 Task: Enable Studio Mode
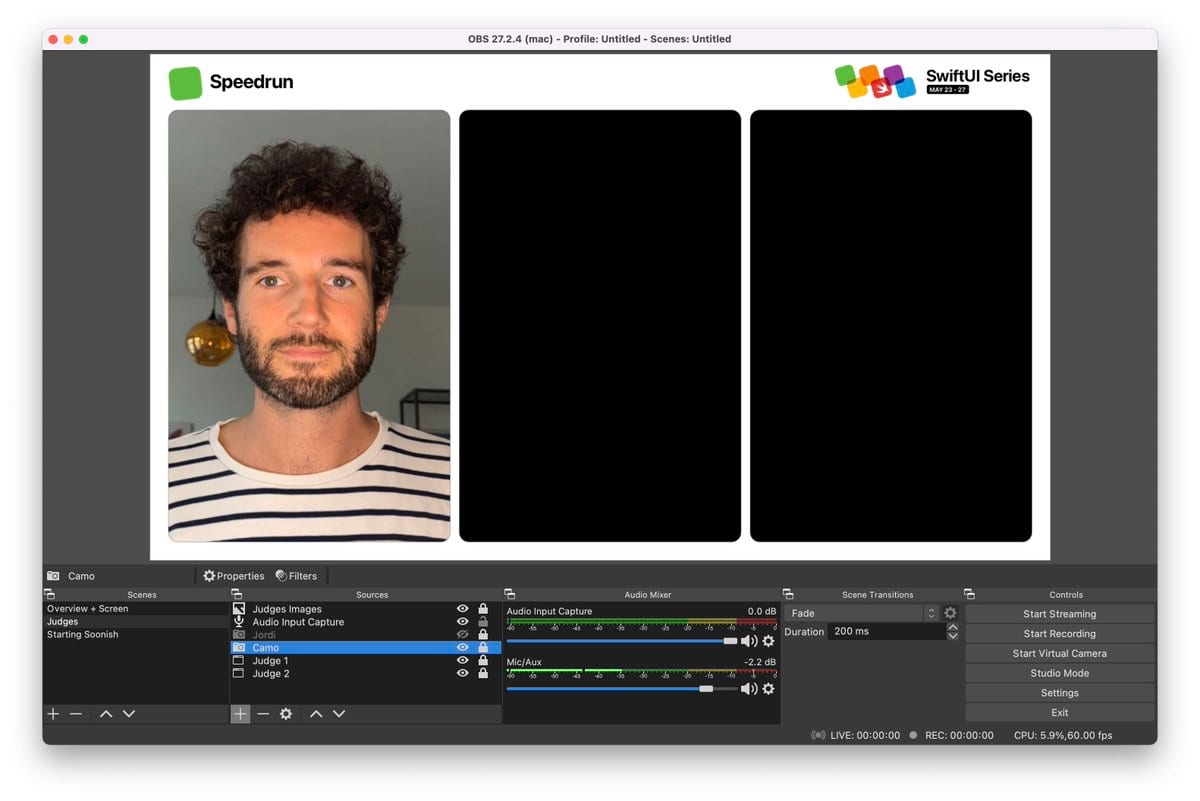click(1059, 673)
